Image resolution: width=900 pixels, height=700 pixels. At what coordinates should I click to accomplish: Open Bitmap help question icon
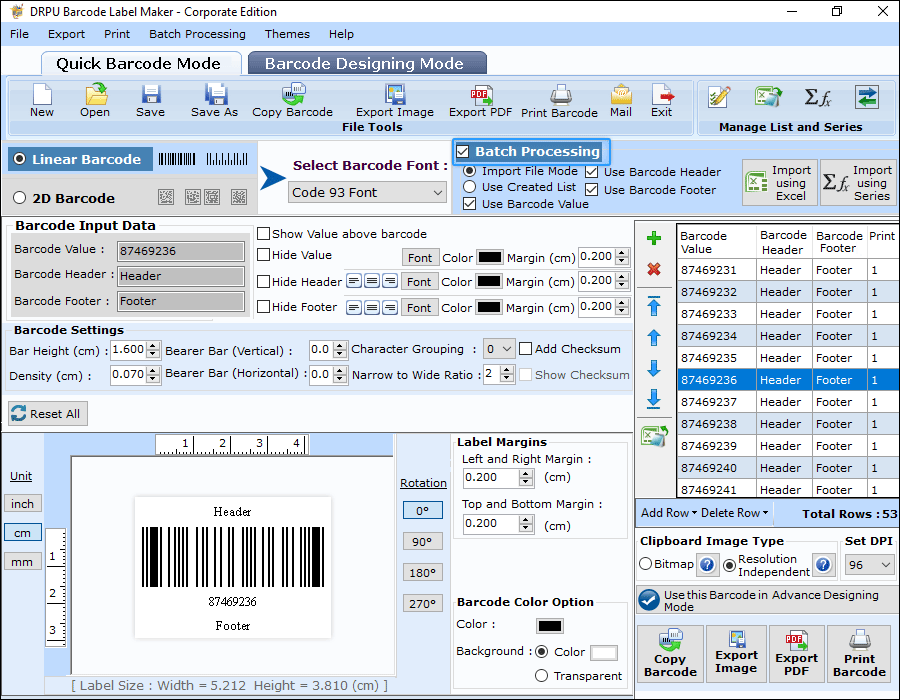pos(707,565)
